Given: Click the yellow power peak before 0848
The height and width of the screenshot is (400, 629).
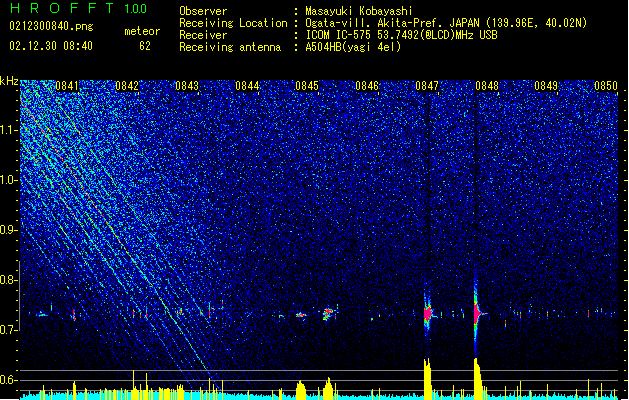Looking at the screenshot, I should [x=478, y=378].
